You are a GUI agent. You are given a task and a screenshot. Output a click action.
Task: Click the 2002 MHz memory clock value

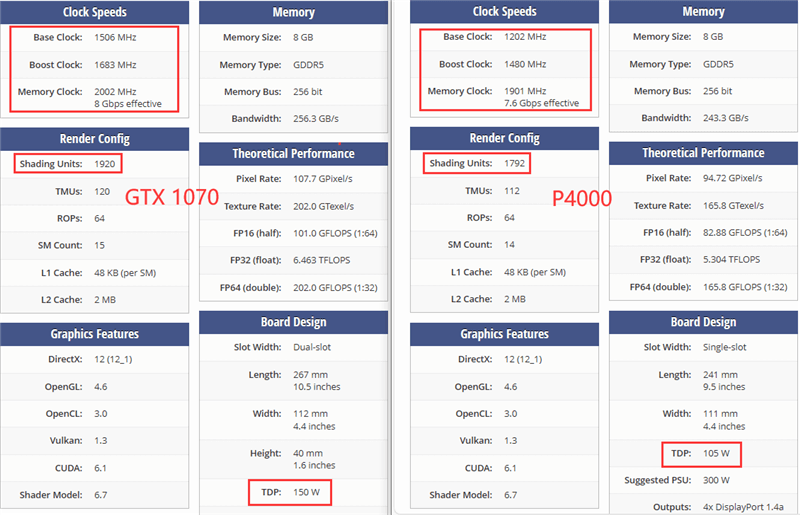(115, 92)
